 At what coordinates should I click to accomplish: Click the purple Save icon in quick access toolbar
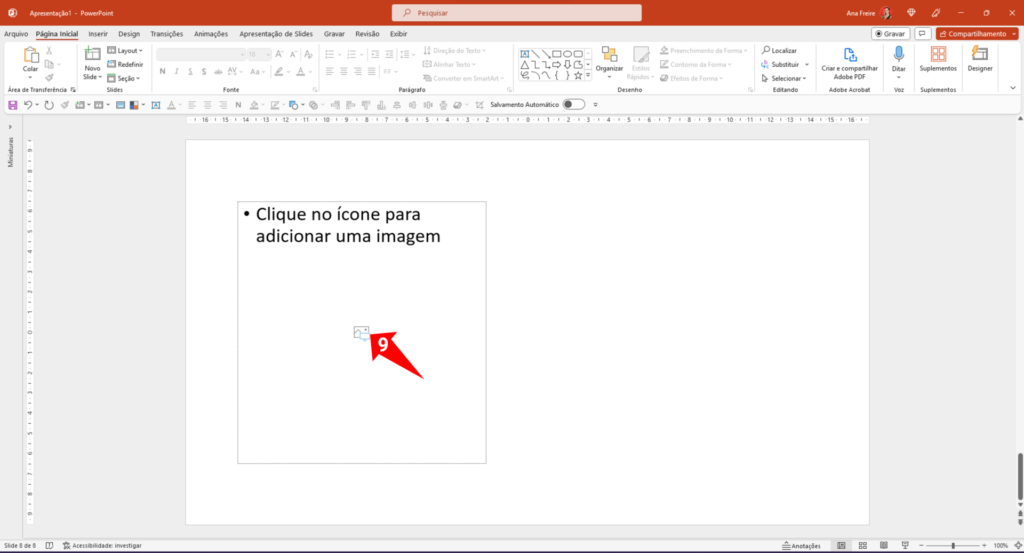(x=13, y=104)
